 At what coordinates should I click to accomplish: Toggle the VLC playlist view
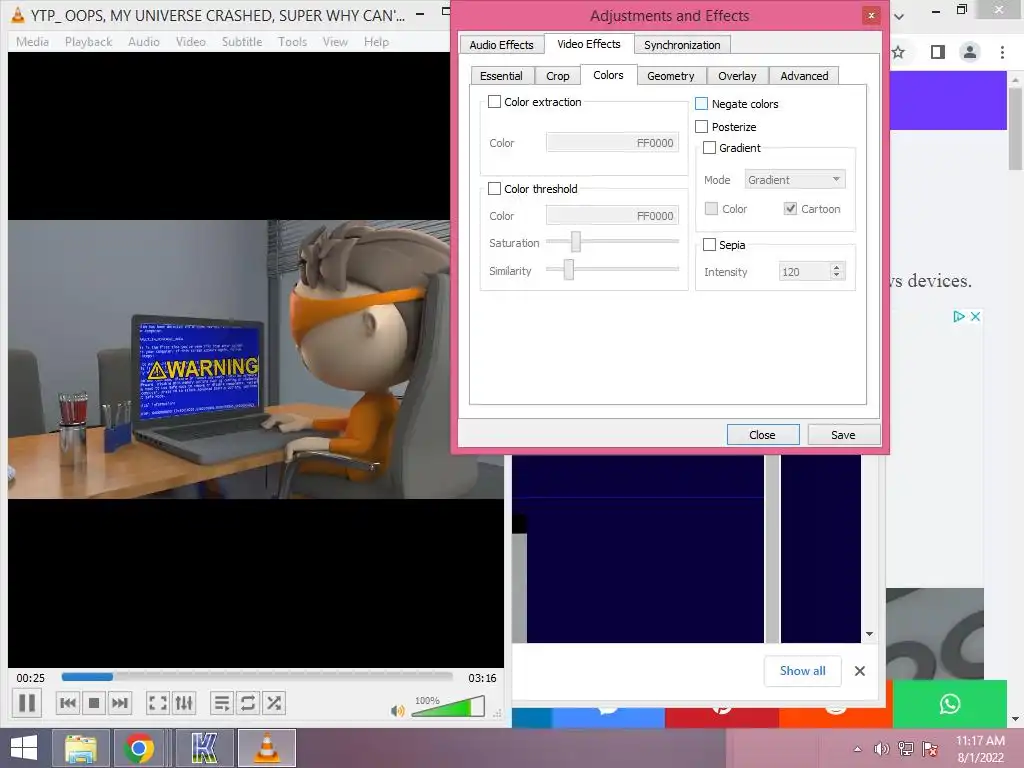[x=221, y=703]
